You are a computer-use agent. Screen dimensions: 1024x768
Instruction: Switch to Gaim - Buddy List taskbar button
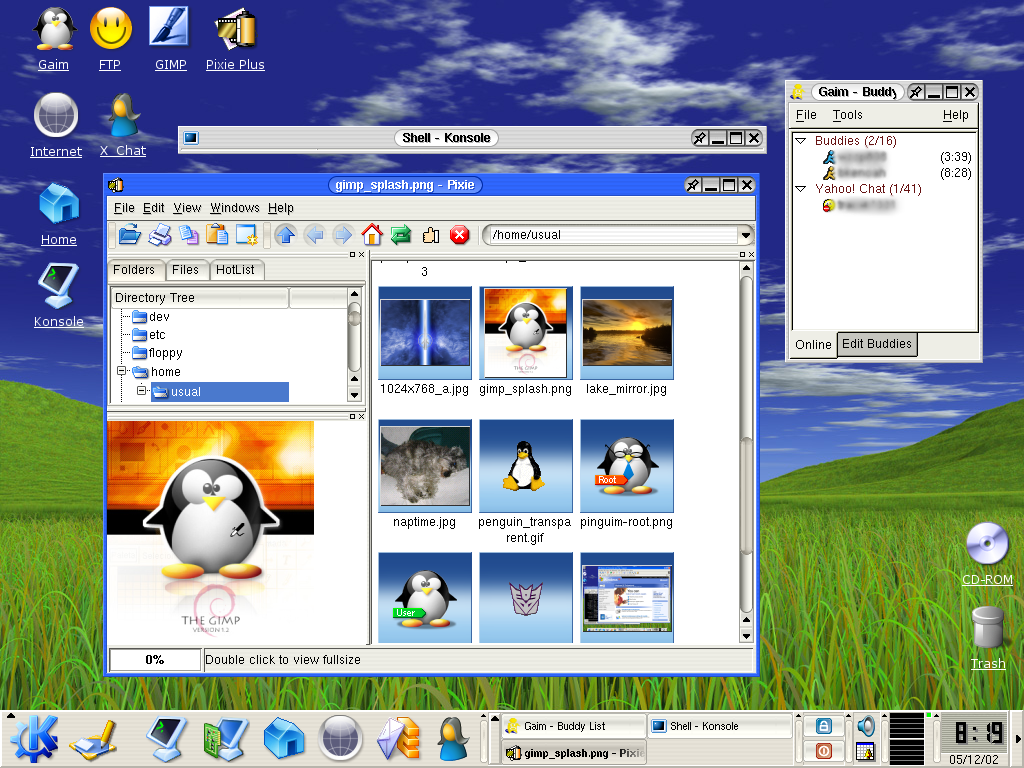573,726
